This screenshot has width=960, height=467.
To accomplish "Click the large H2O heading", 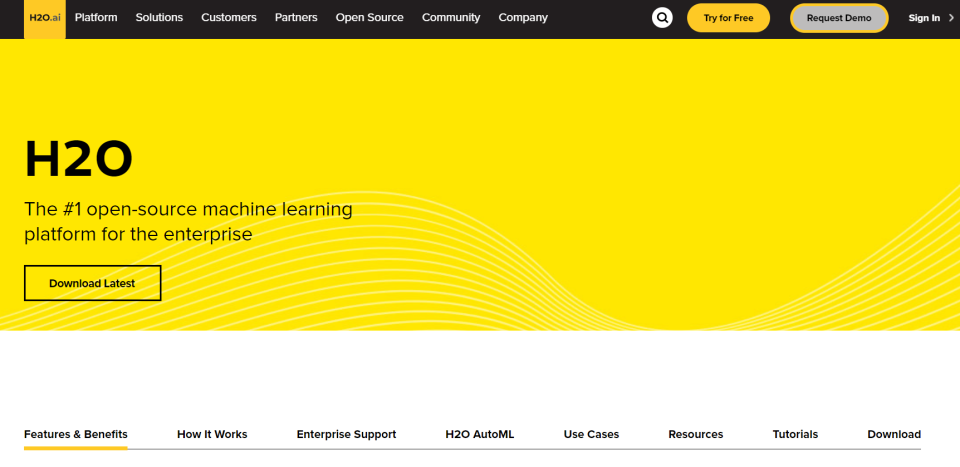I will [78, 159].
